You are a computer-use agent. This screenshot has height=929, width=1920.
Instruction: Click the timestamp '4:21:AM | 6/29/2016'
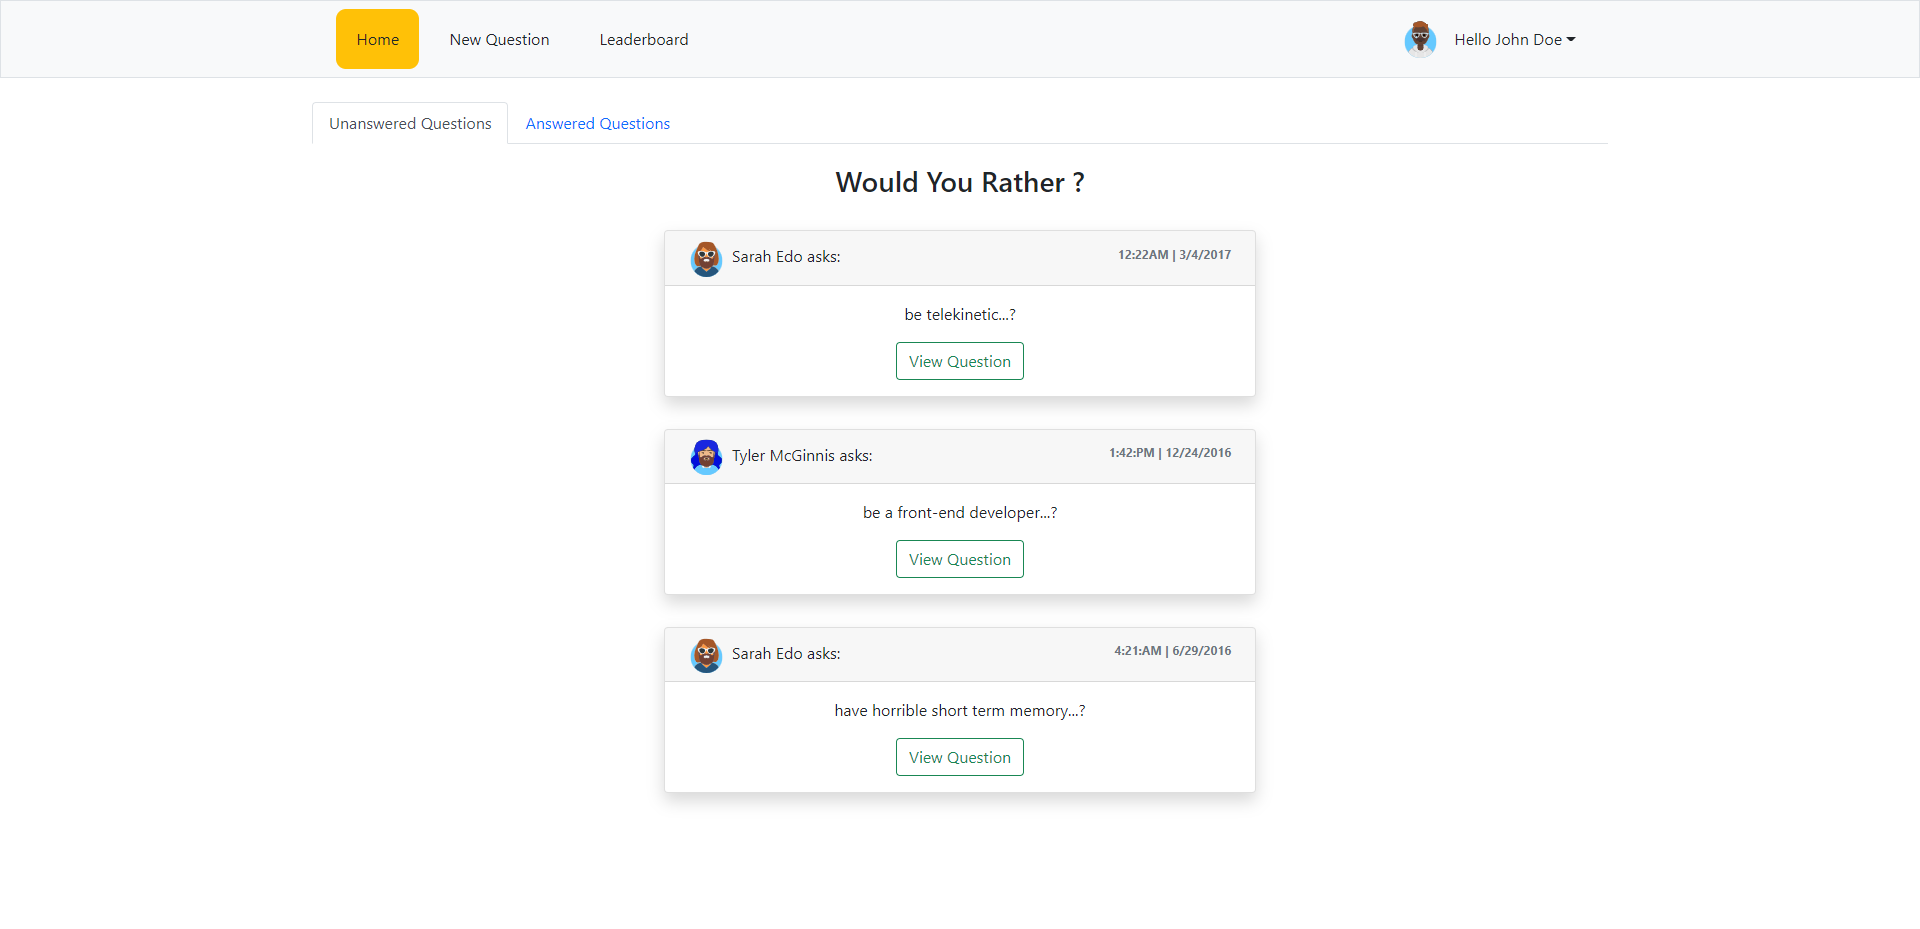(x=1173, y=651)
